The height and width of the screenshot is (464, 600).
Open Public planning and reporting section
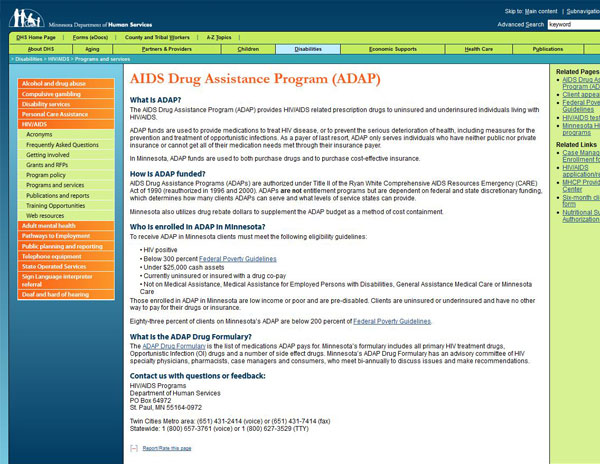coord(66,246)
